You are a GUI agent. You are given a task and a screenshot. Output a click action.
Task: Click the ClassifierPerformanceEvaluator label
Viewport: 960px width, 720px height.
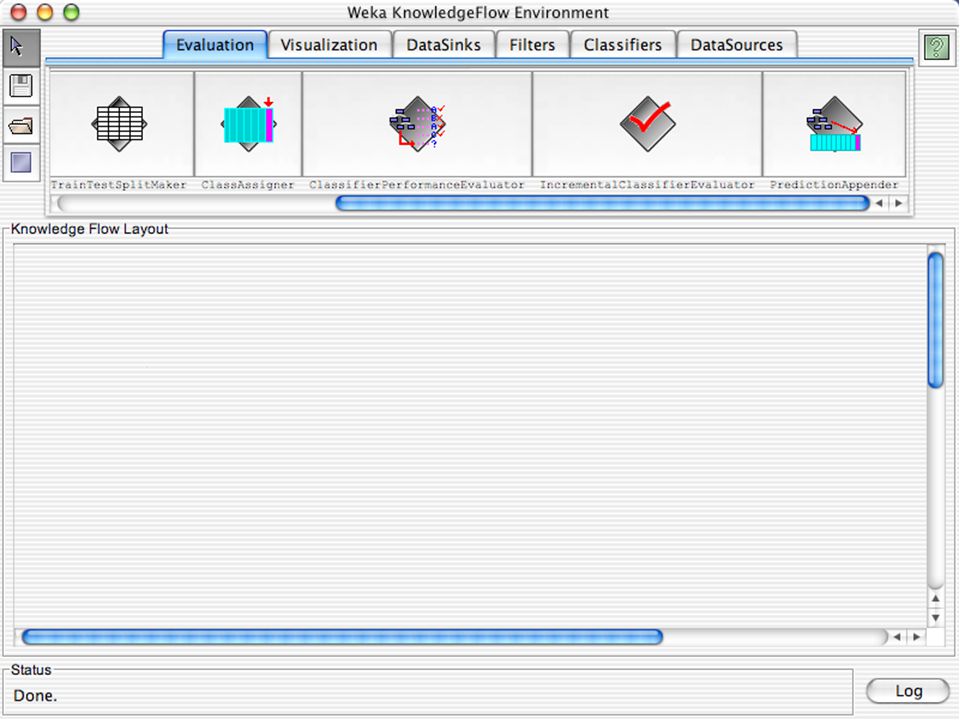[417, 185]
